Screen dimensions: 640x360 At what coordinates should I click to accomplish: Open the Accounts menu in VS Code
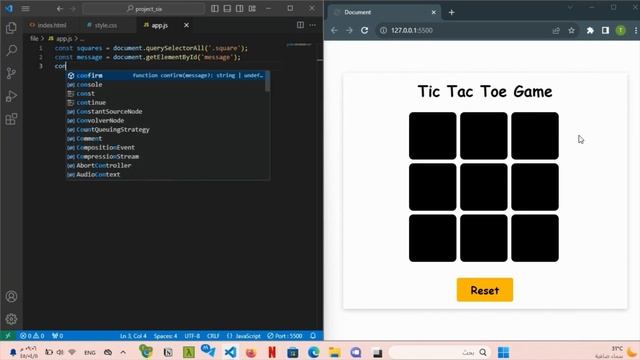pyautogui.click(x=11, y=296)
